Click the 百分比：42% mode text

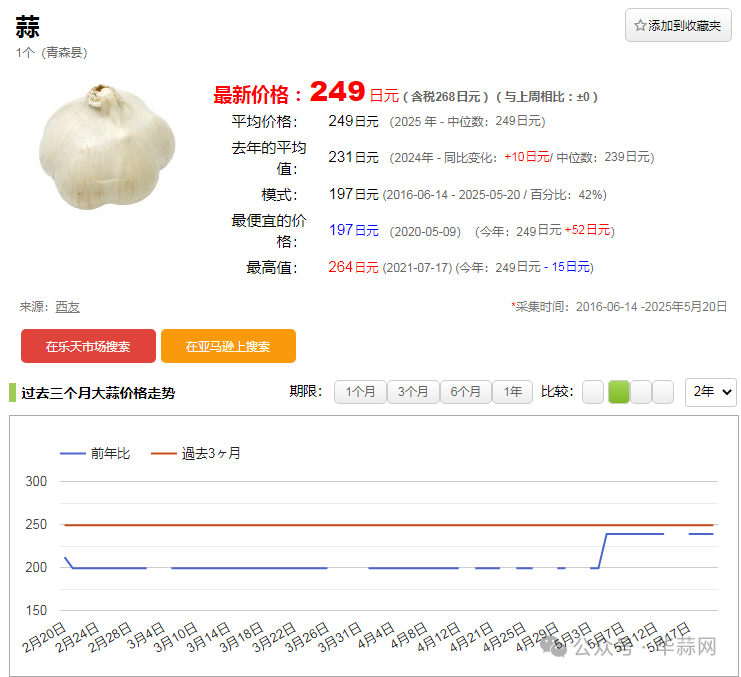tap(566, 195)
